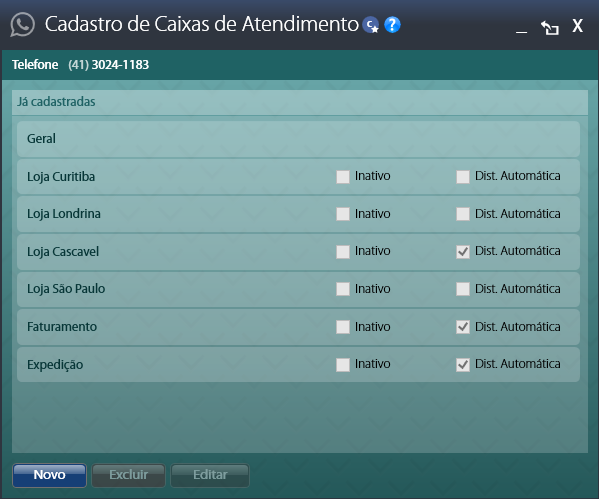599x499 pixels.
Task: Restore window with the arrow icon
Action: tap(550, 28)
